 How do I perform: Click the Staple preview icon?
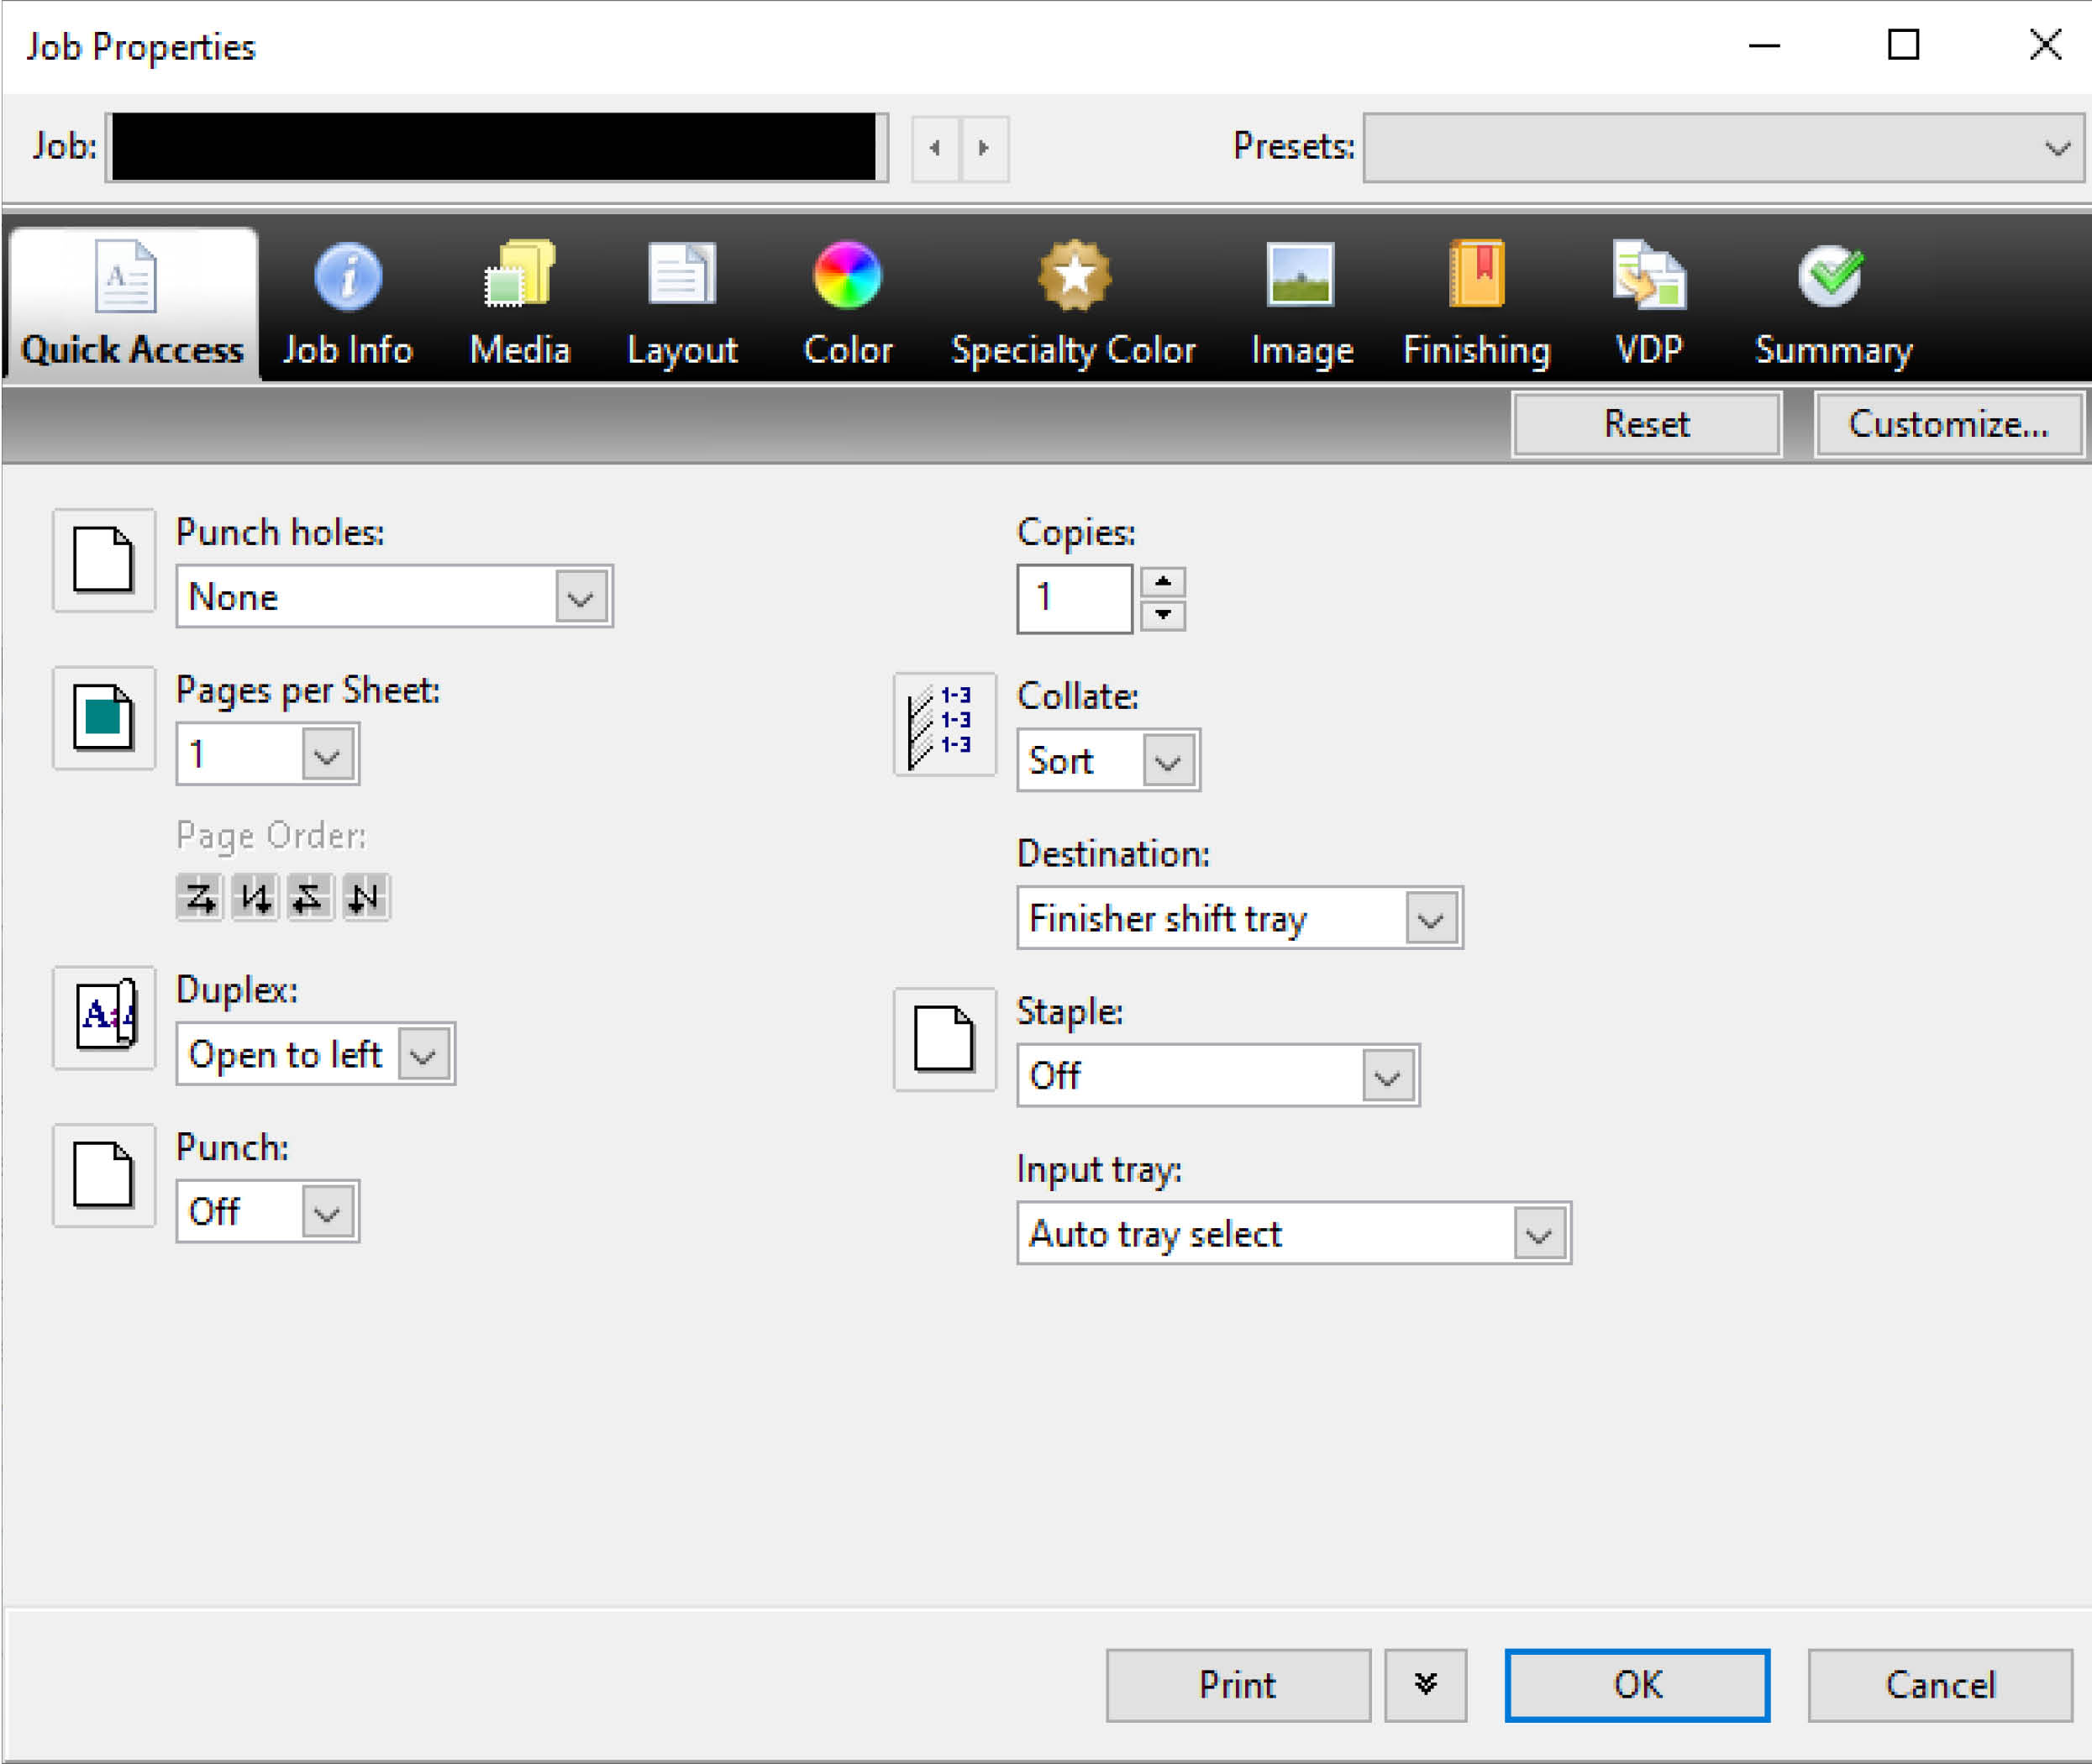pos(945,1040)
